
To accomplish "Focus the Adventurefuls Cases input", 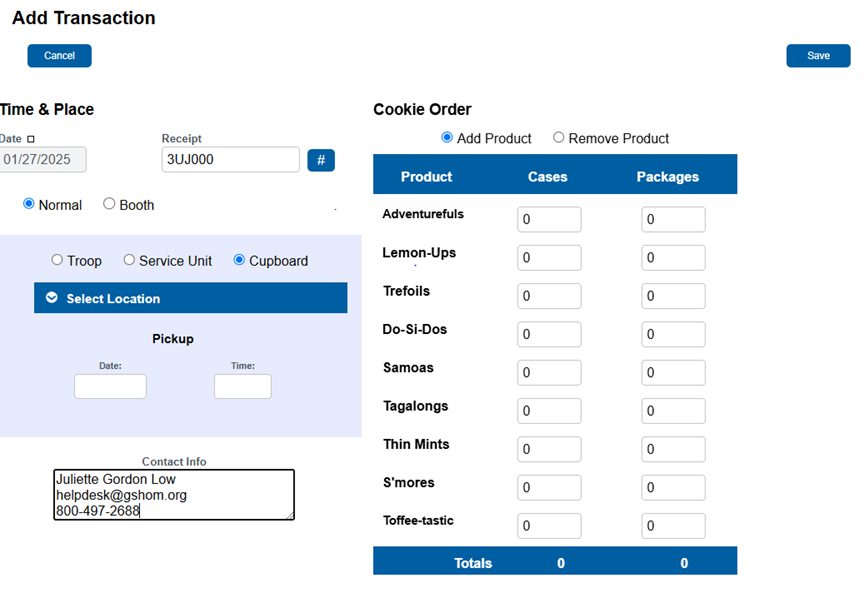I will [x=548, y=220].
